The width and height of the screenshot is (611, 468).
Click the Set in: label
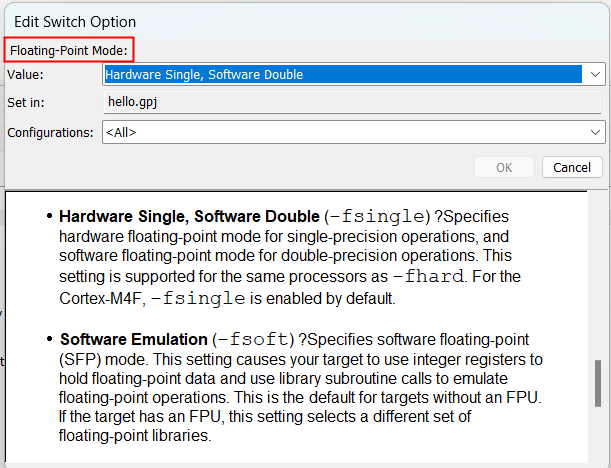point(26,102)
